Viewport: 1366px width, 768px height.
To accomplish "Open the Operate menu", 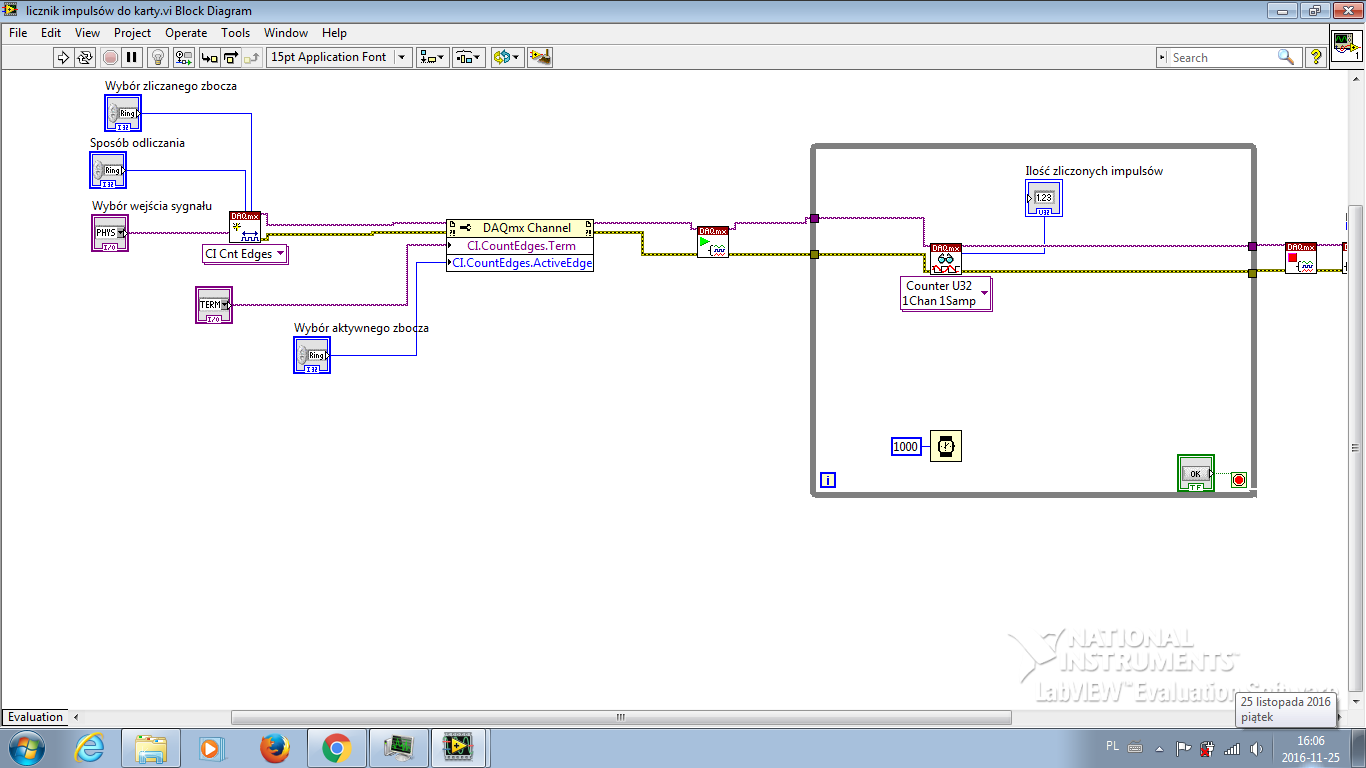I will [186, 33].
